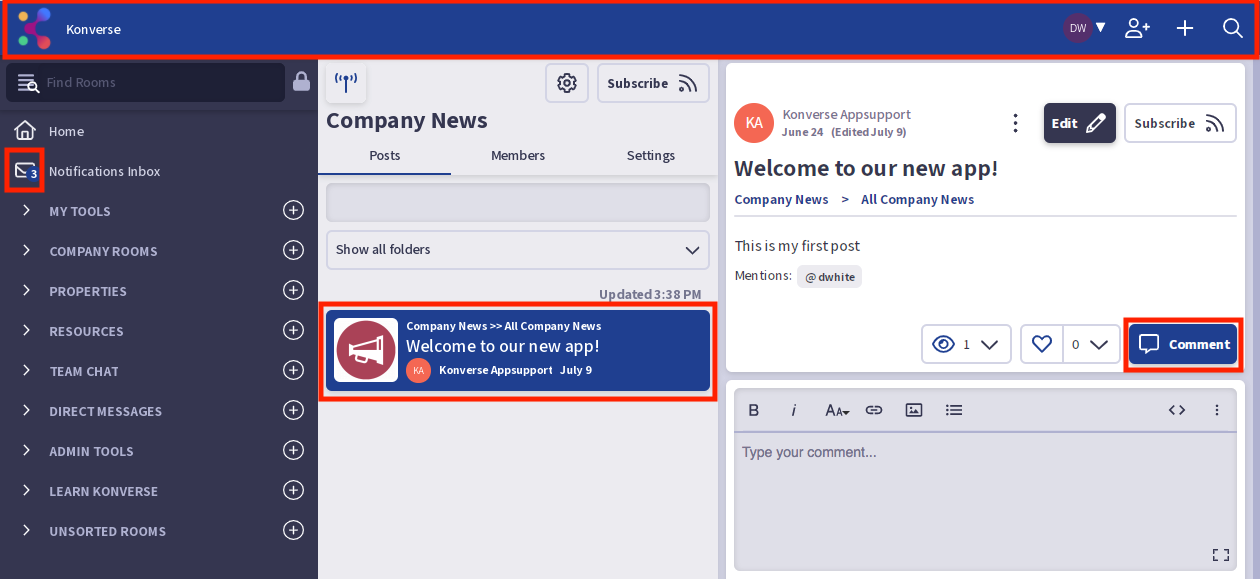
Task: Follow the All Company News breadcrumb link
Action: pos(917,200)
